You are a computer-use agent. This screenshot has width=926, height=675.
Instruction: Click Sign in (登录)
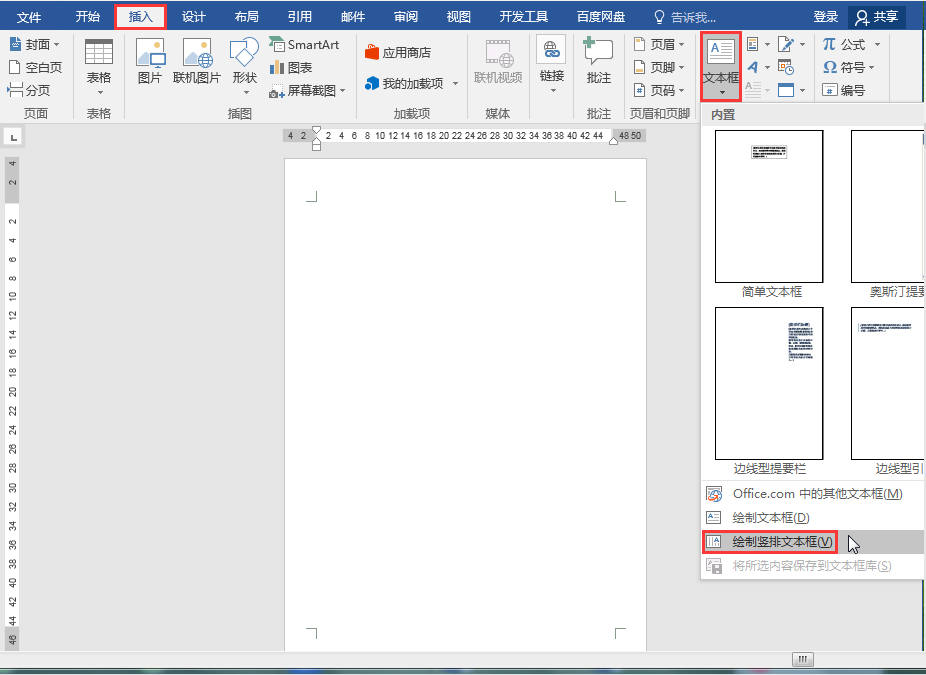(x=825, y=17)
